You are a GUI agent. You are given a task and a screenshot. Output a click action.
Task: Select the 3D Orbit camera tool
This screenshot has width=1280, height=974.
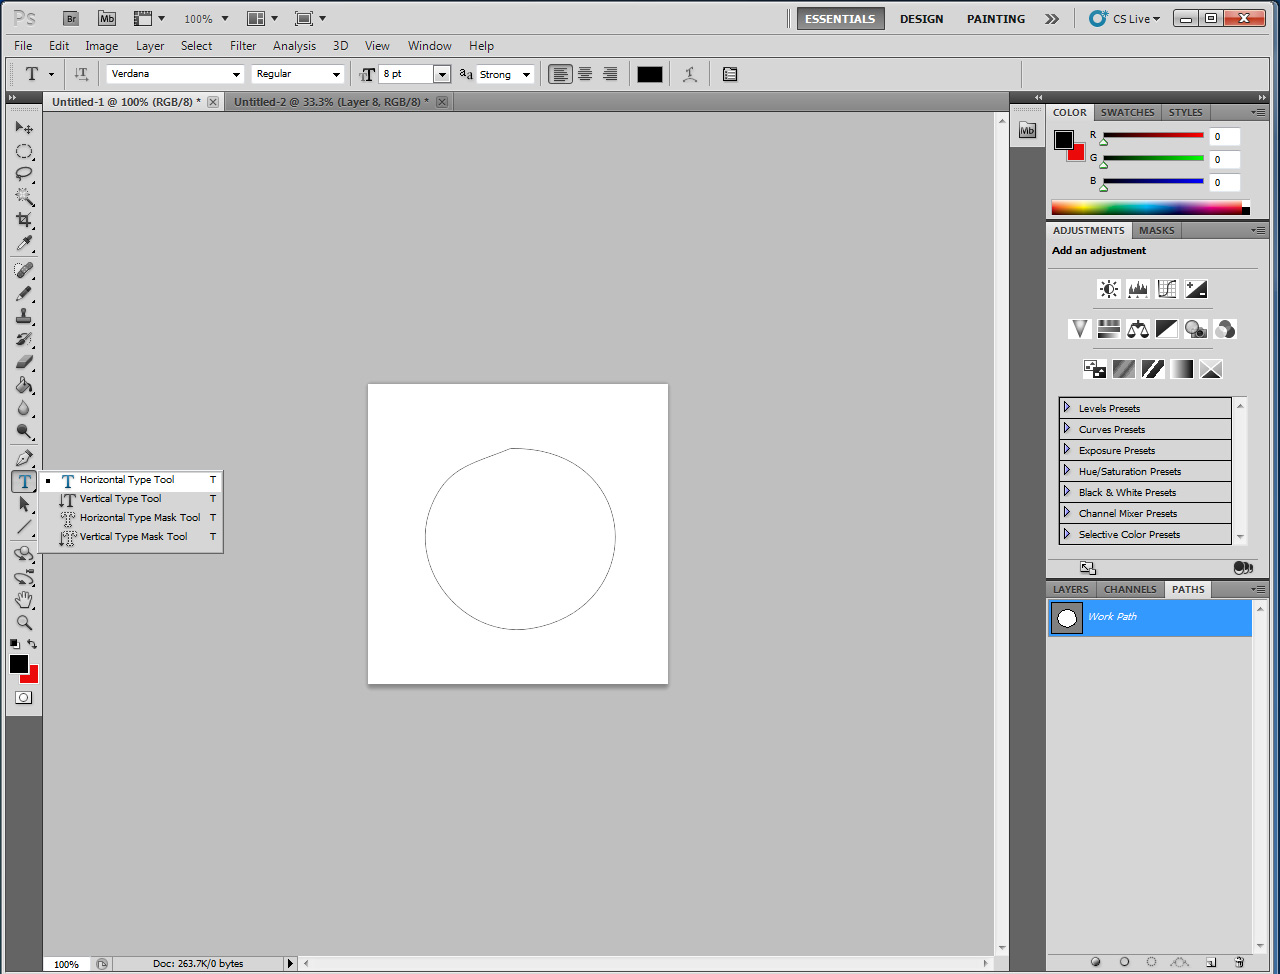point(24,577)
